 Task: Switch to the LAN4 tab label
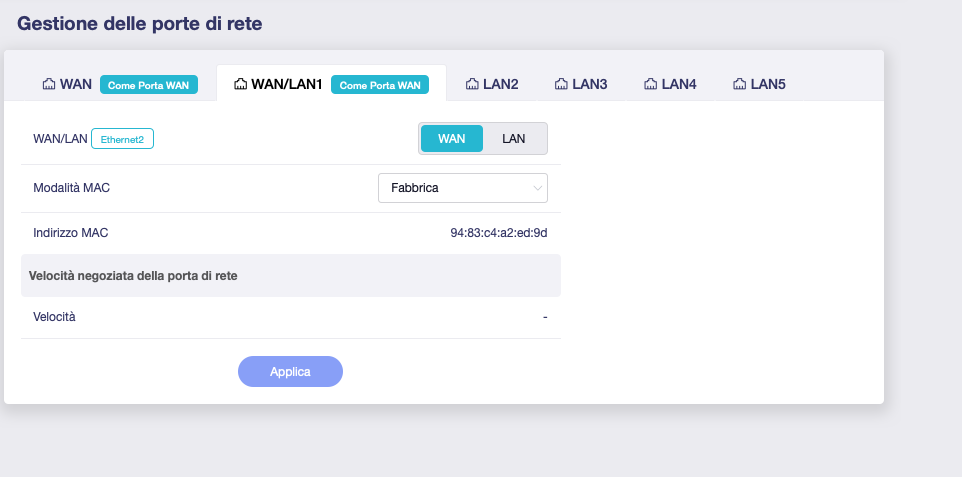click(x=679, y=84)
